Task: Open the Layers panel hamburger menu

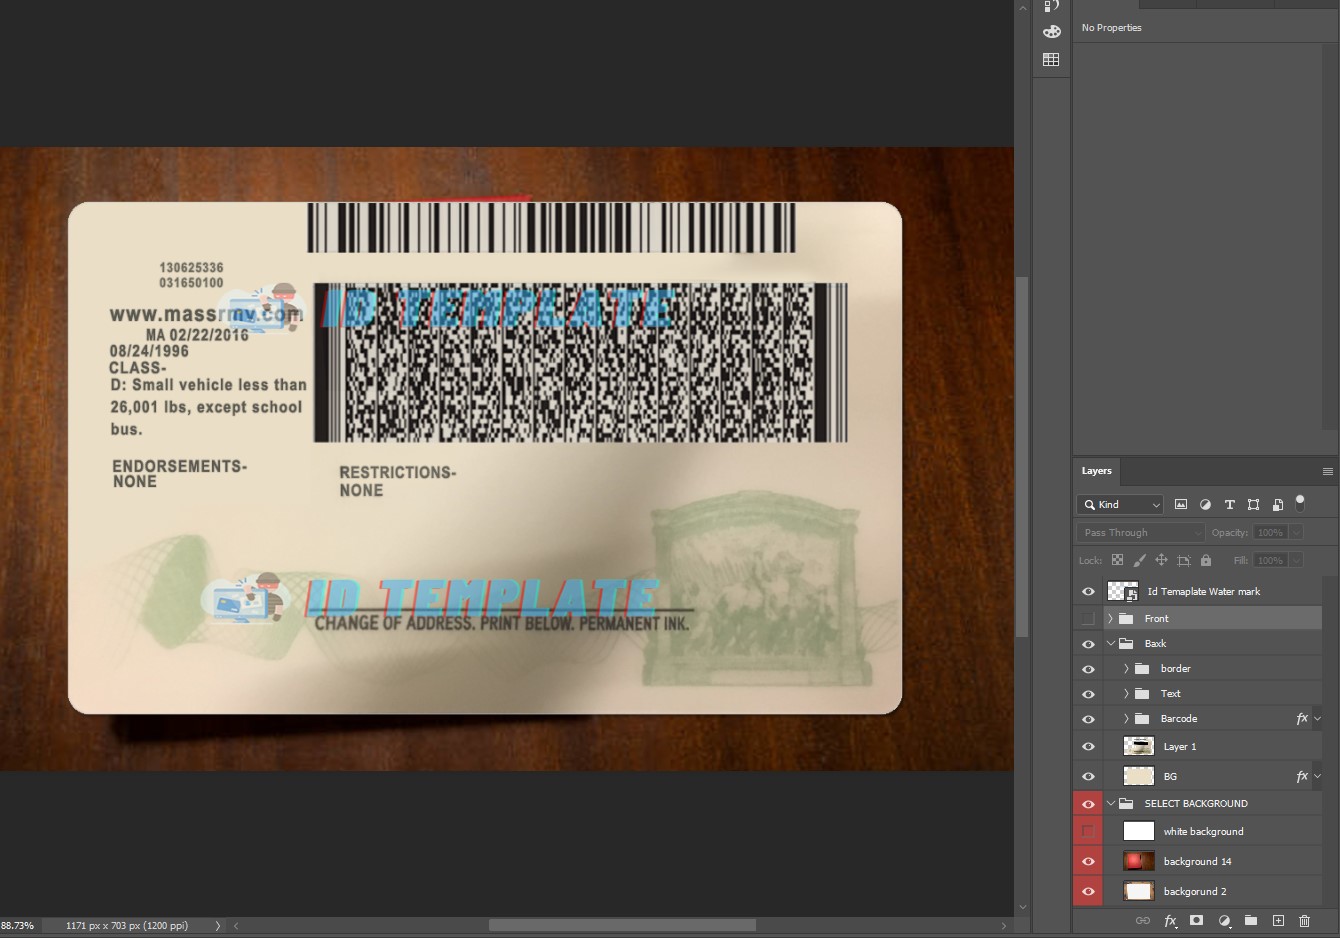Action: coord(1327,471)
